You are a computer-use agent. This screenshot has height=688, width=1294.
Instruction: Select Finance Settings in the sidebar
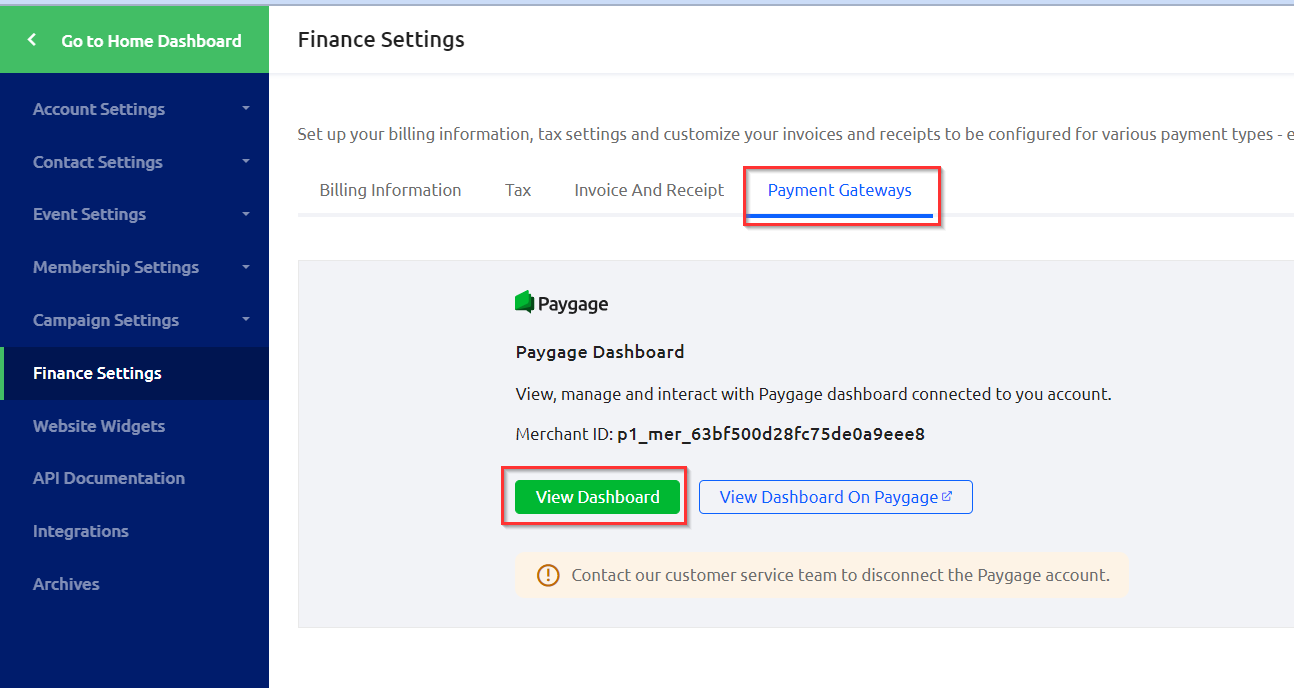[134, 373]
